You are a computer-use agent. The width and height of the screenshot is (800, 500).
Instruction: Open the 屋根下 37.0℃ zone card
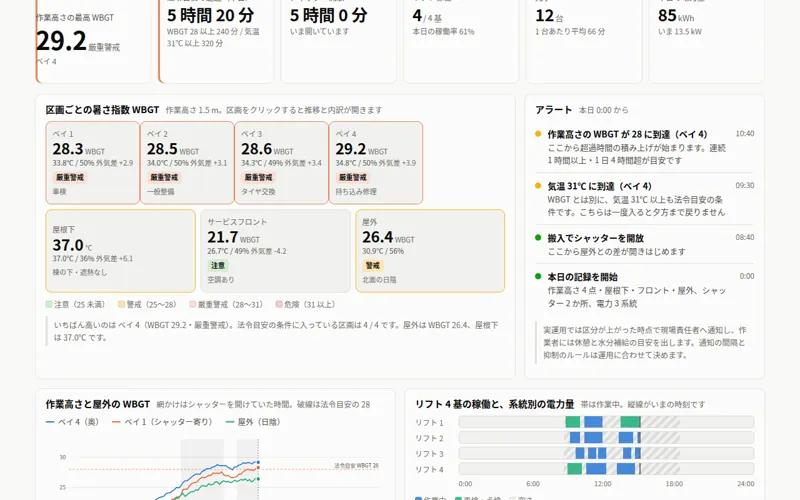(120, 251)
